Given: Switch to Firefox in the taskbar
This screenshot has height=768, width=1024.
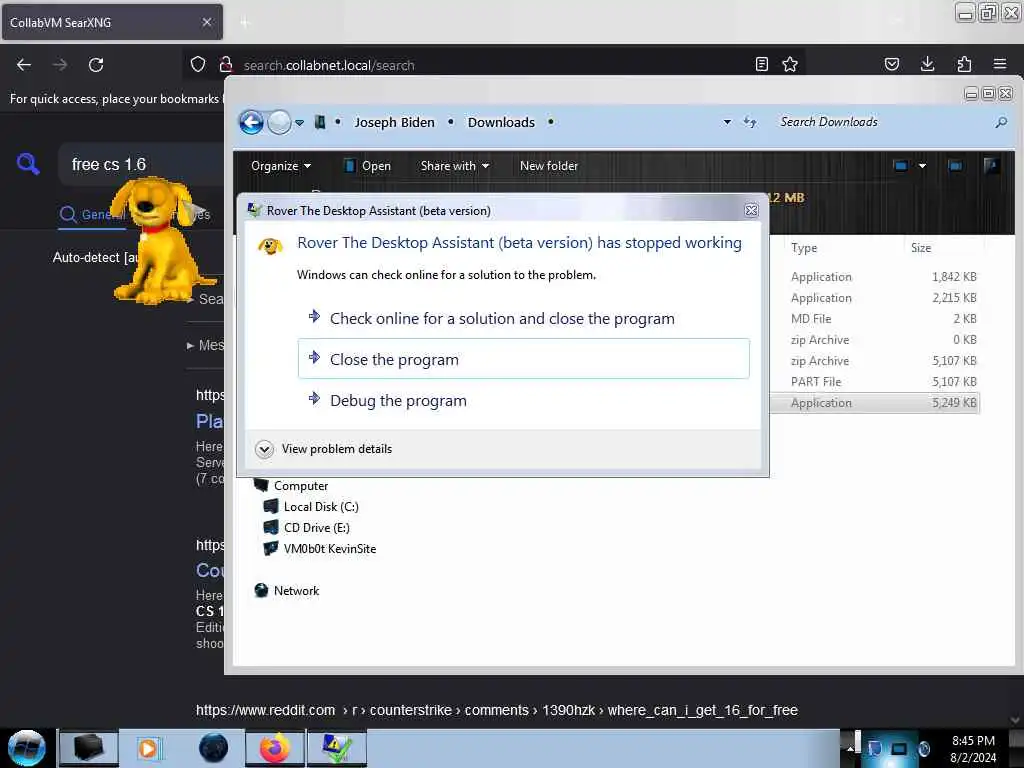Looking at the screenshot, I should (275, 748).
